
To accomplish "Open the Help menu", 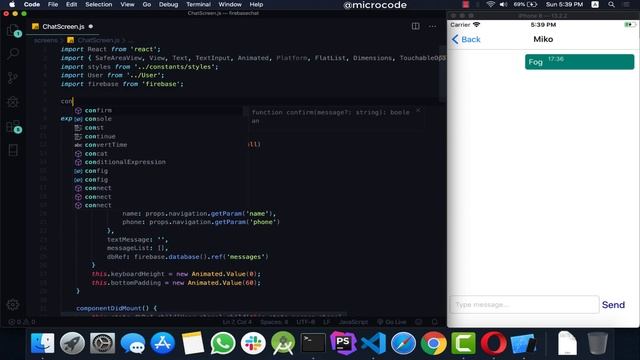I will tap(256, 4).
